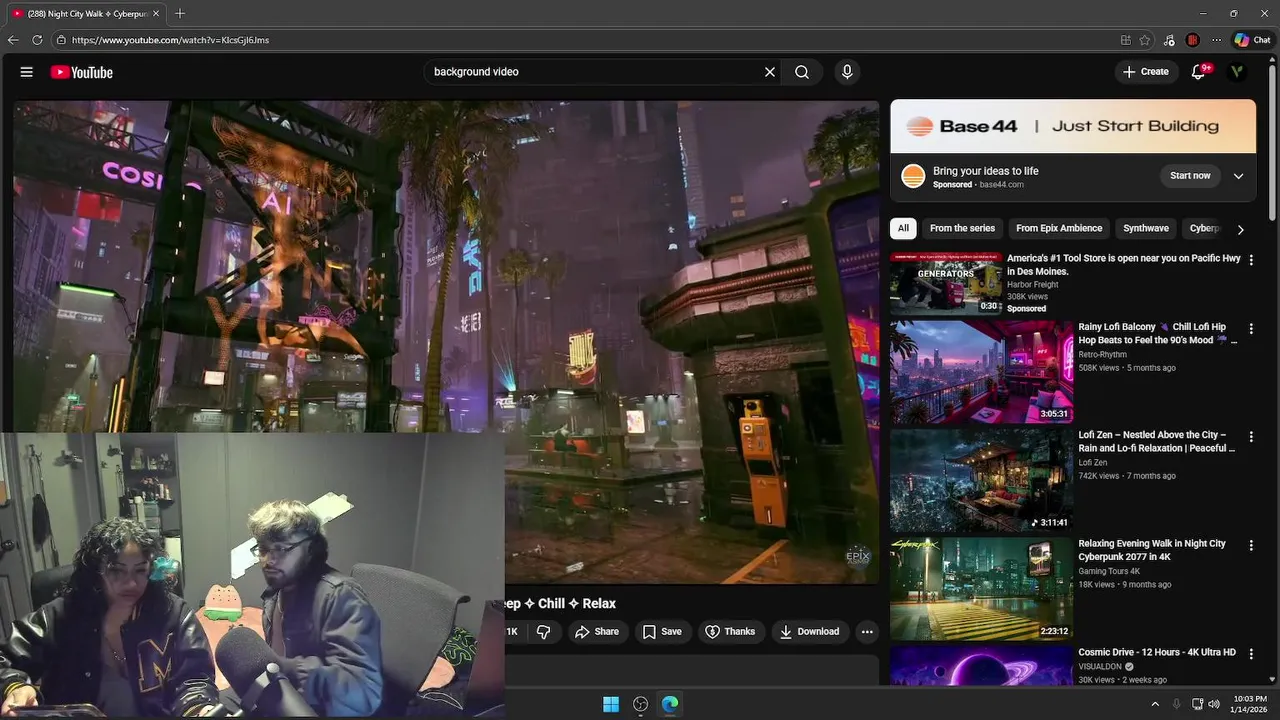The height and width of the screenshot is (720, 1280).
Task: Select the Cyberpunk filter chip
Action: click(x=1205, y=229)
